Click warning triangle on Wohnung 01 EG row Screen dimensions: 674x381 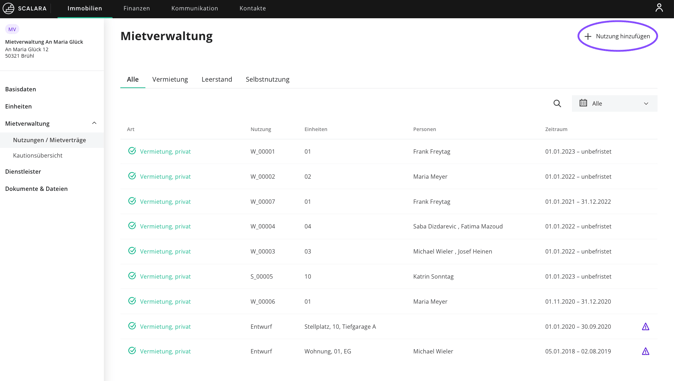pos(645,351)
